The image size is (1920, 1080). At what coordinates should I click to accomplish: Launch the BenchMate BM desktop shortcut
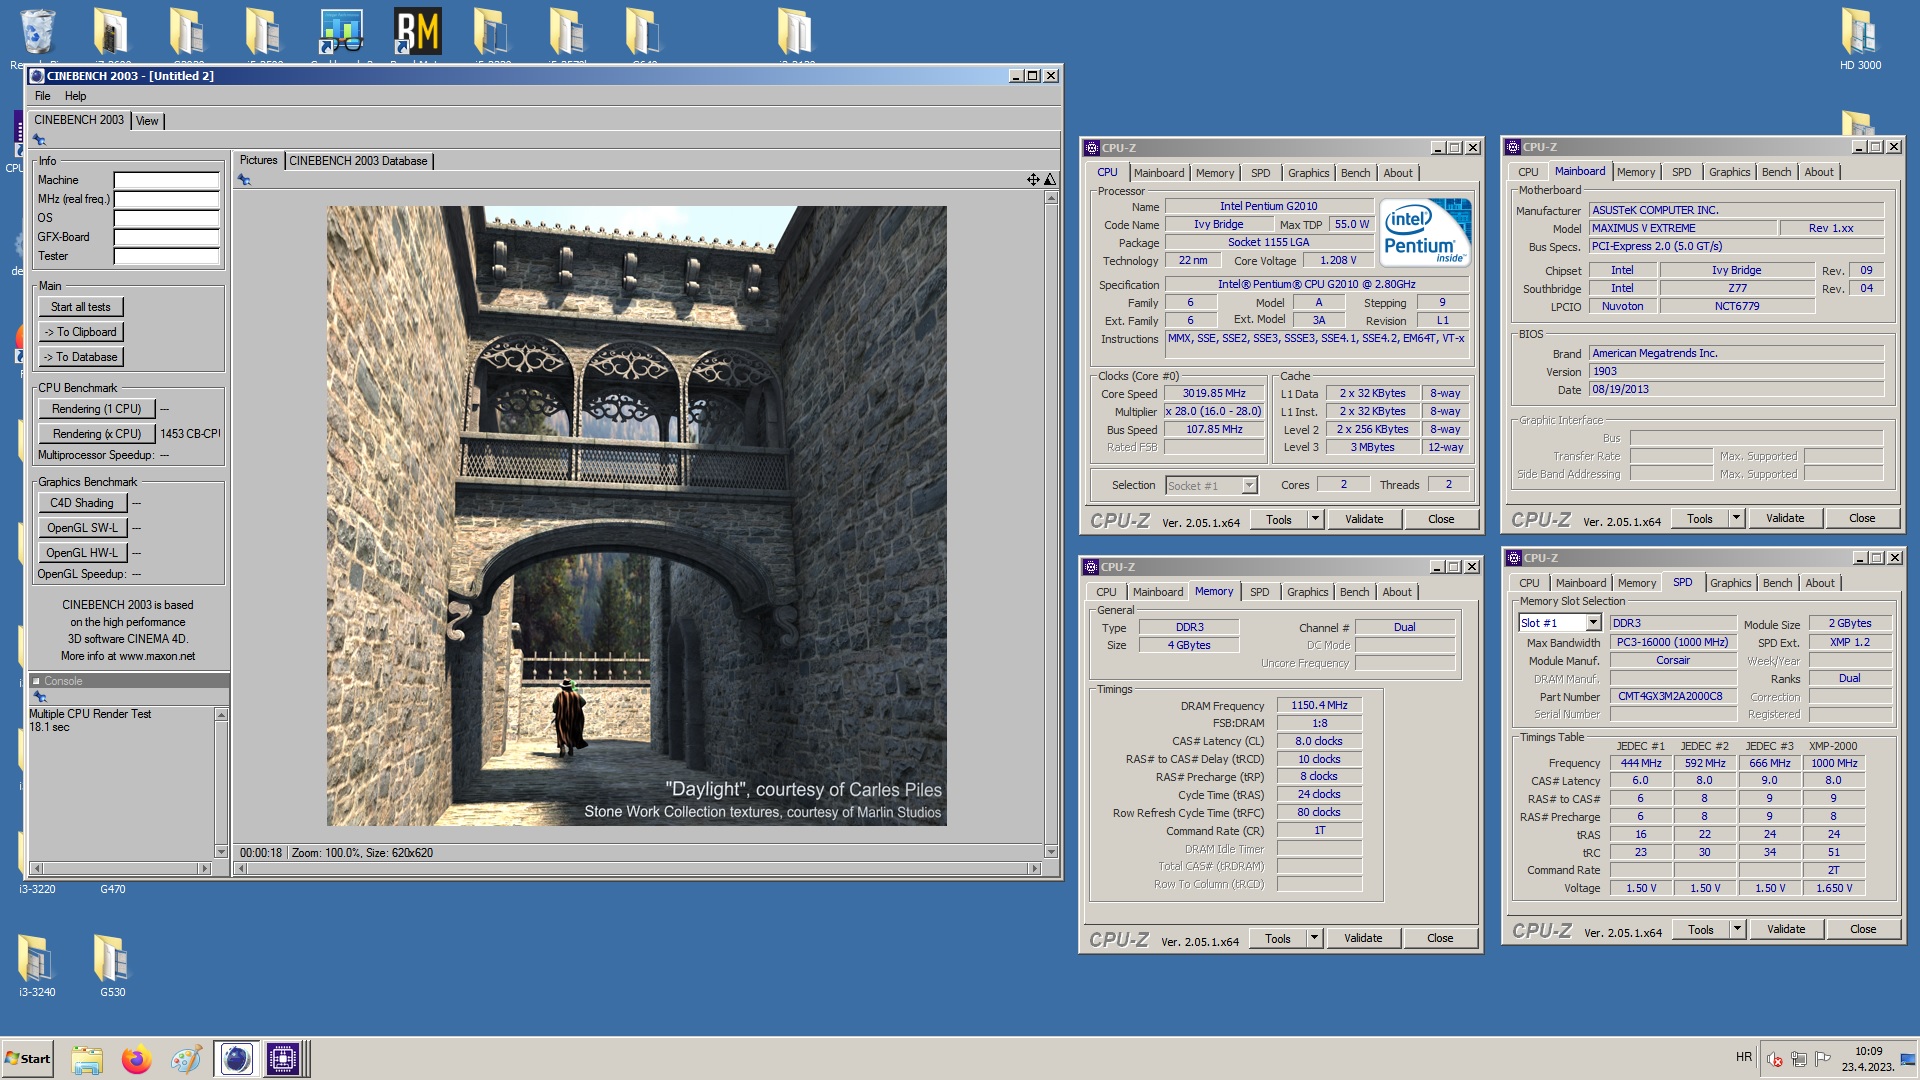coord(417,31)
